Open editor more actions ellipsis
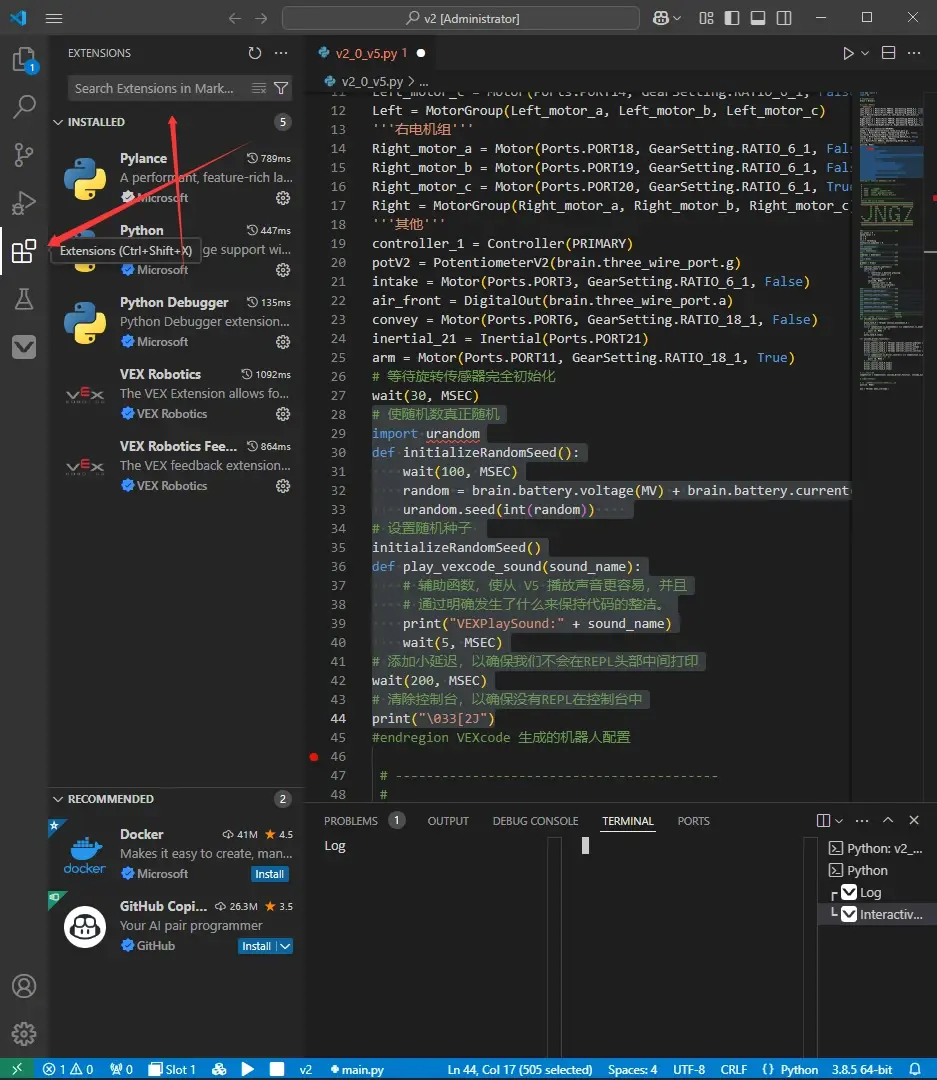 click(914, 53)
